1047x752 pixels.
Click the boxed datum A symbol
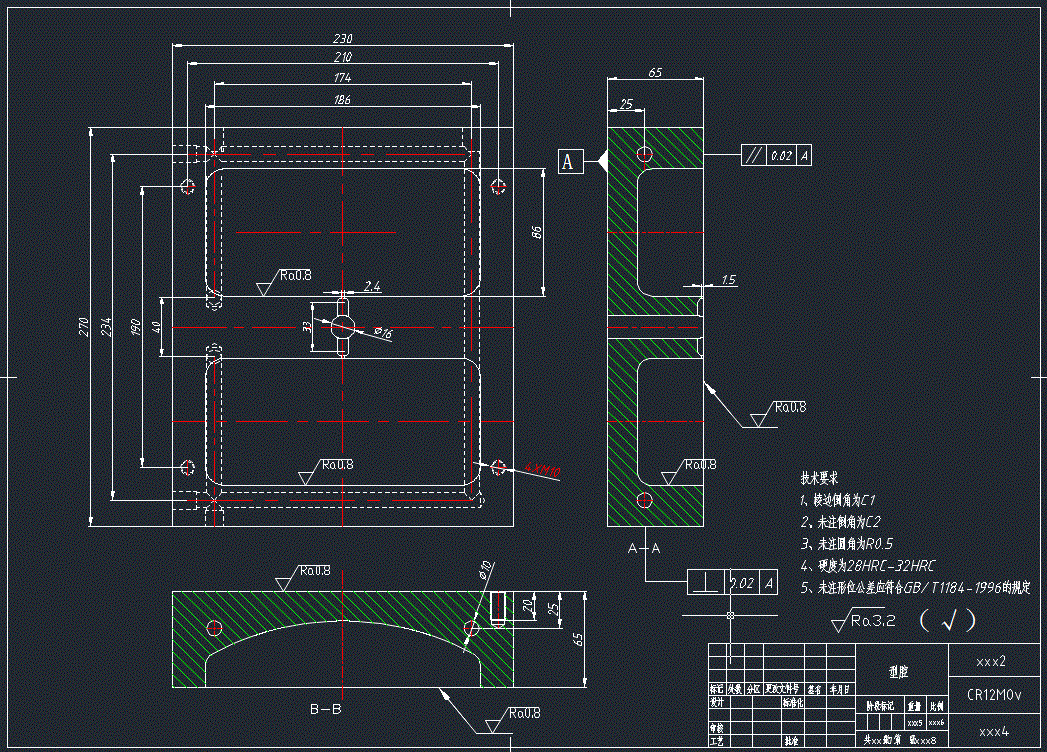[570, 162]
